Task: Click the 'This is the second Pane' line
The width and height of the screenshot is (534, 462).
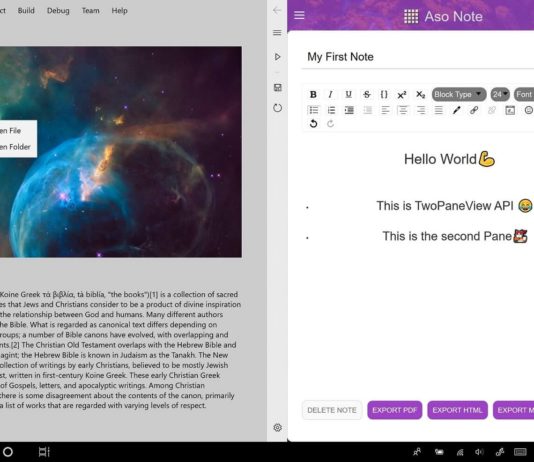Action: [455, 236]
